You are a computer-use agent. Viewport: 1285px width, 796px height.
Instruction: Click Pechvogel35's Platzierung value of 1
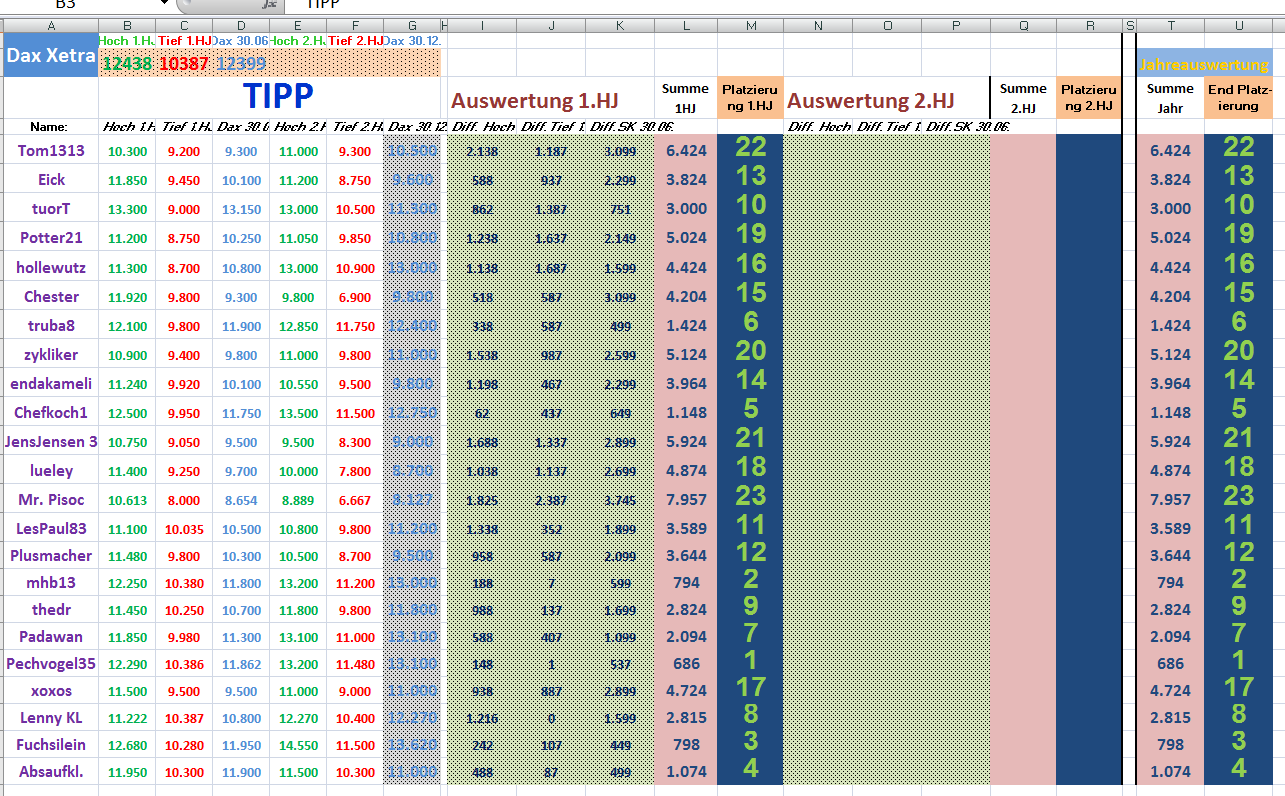tap(749, 663)
